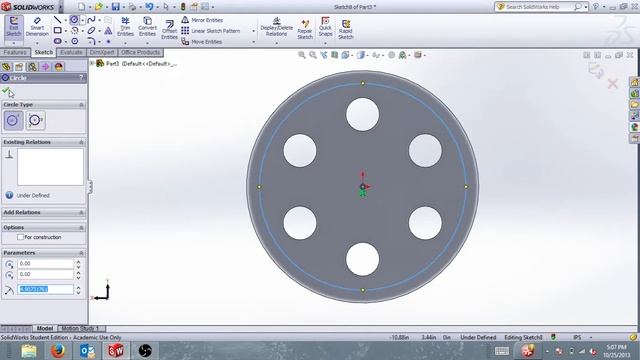Click the Quick Snaps tool

pyautogui.click(x=325, y=27)
